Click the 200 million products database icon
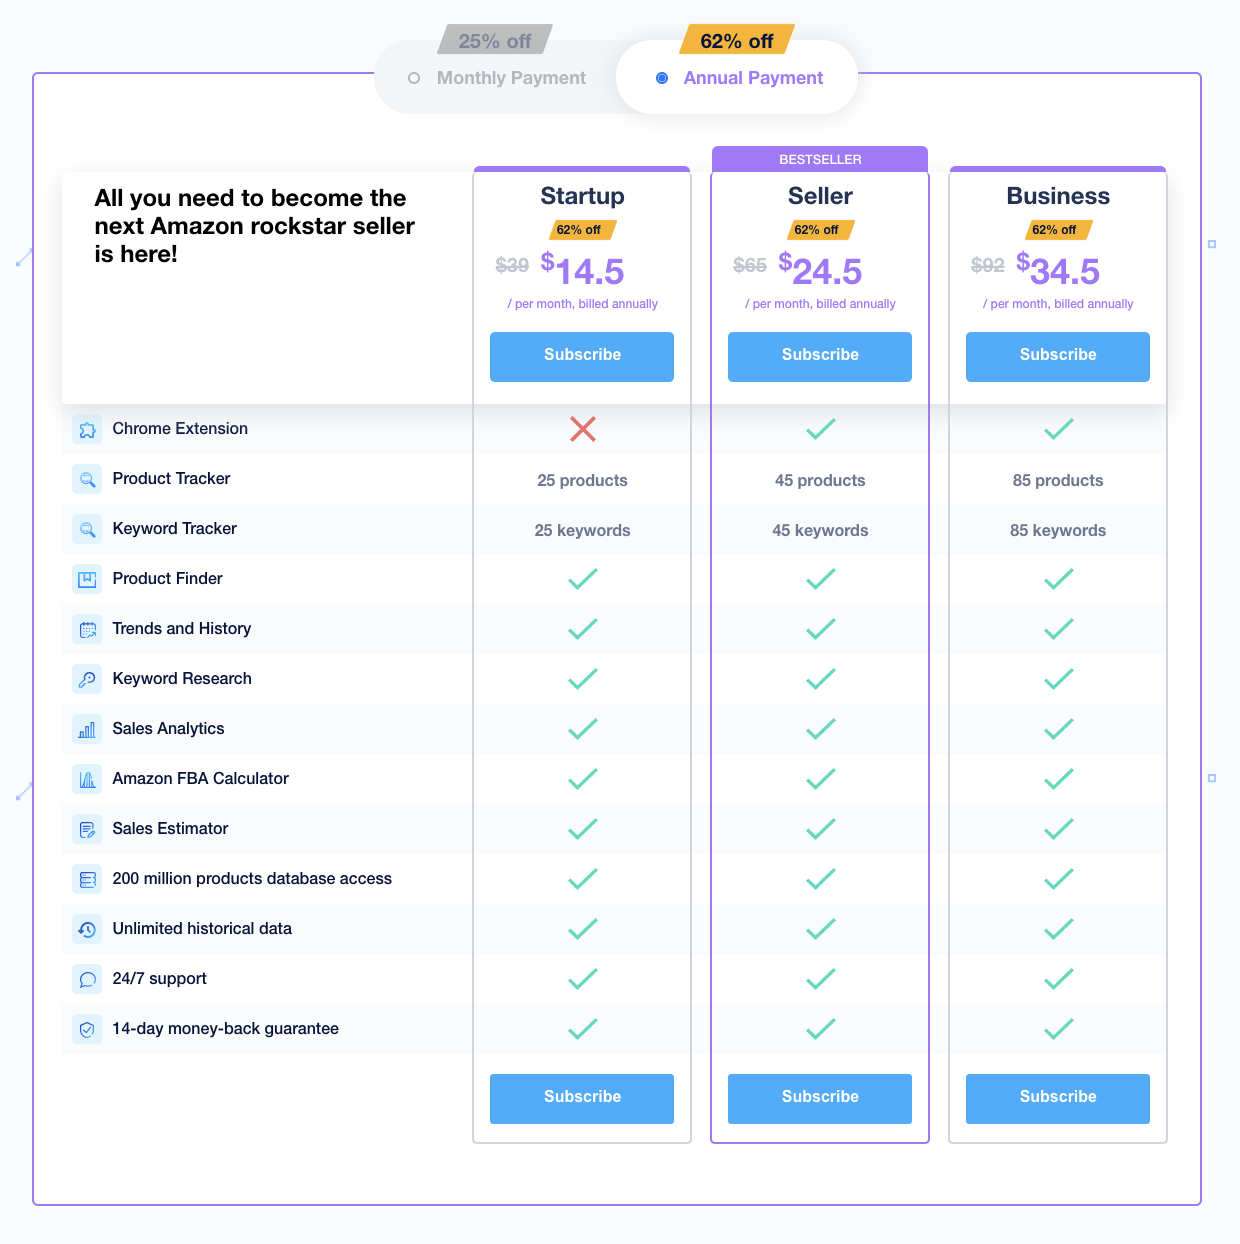The height and width of the screenshot is (1244, 1240). 87,879
